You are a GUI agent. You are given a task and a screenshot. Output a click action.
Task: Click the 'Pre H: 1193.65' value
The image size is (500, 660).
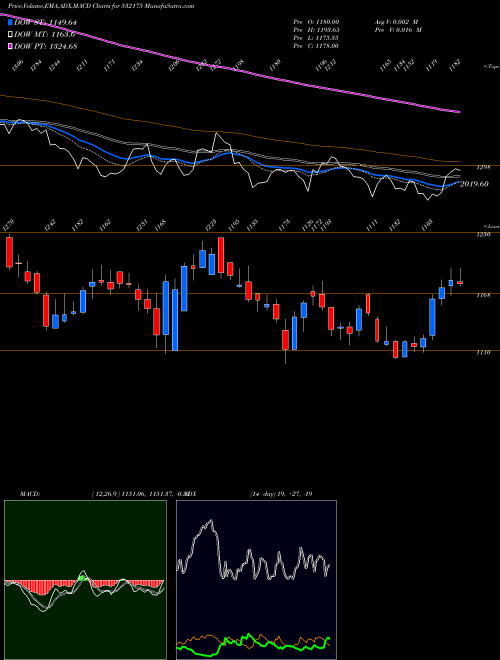tap(316, 30)
